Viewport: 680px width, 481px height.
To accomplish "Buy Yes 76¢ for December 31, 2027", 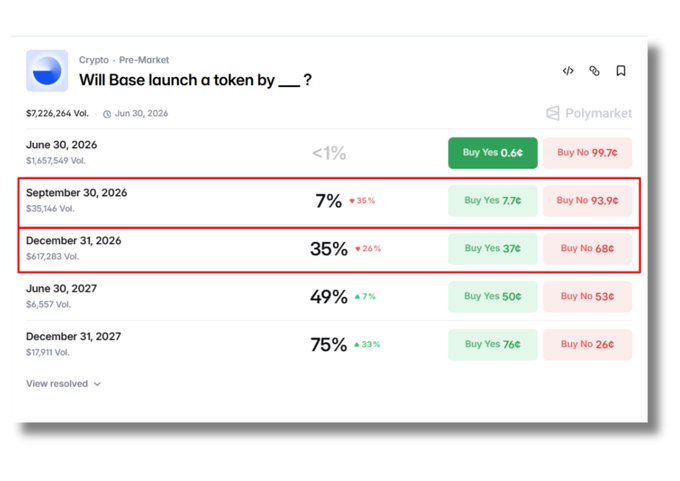I will [x=493, y=344].
